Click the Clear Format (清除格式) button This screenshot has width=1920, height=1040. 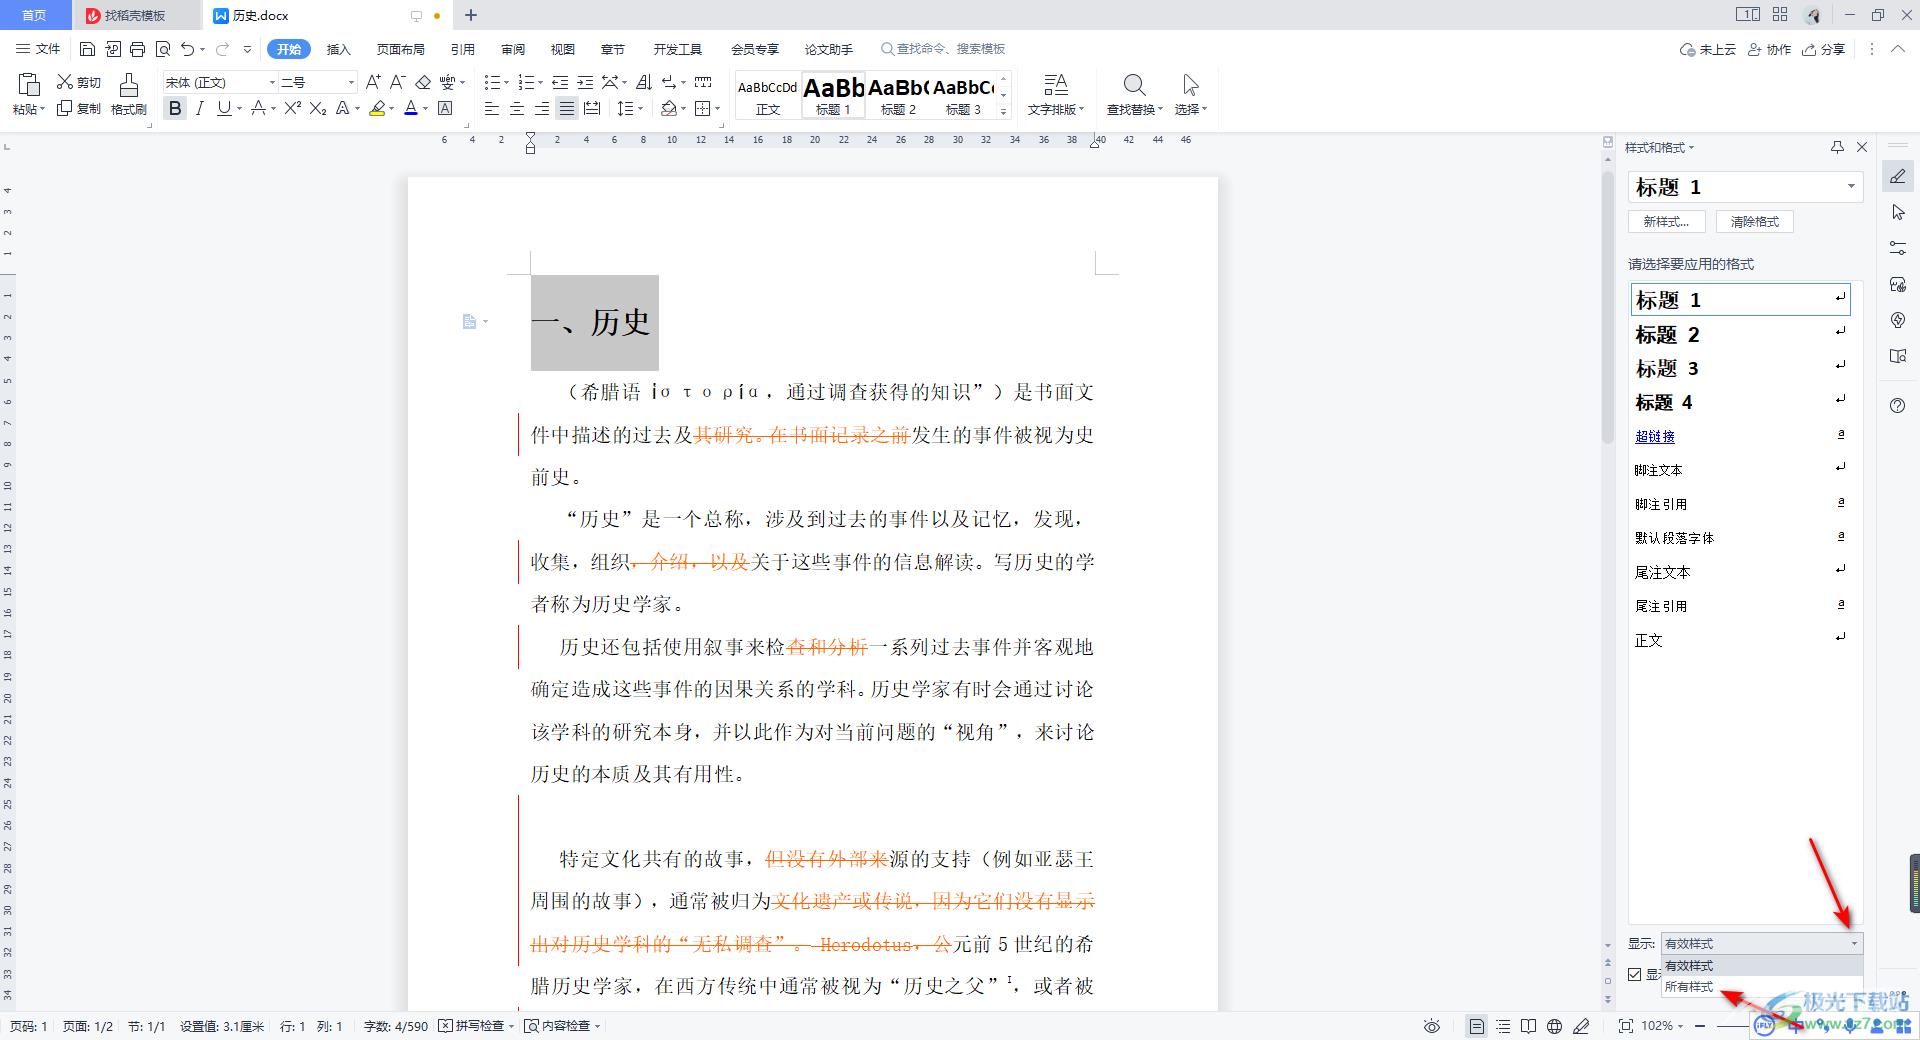(1755, 221)
